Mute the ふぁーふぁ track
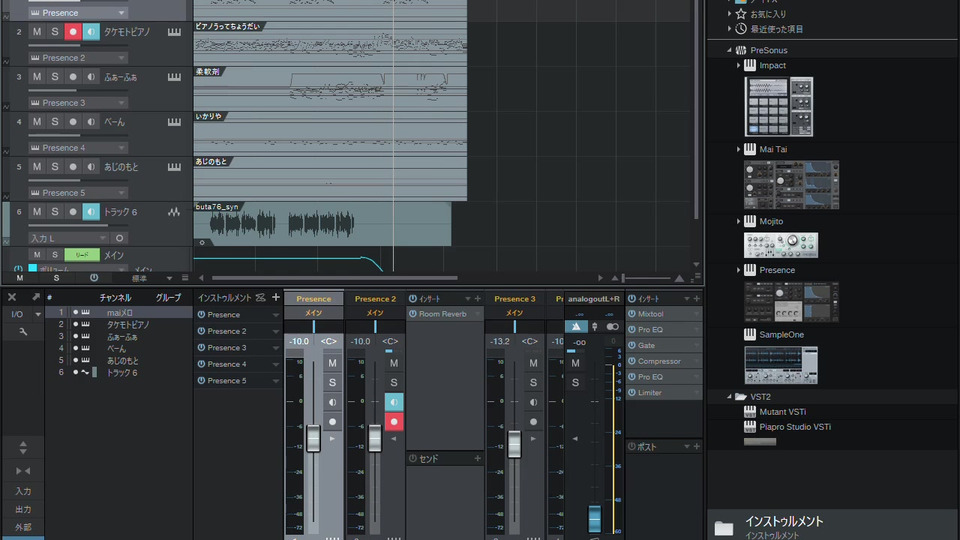The width and height of the screenshot is (960, 540). click(x=37, y=77)
